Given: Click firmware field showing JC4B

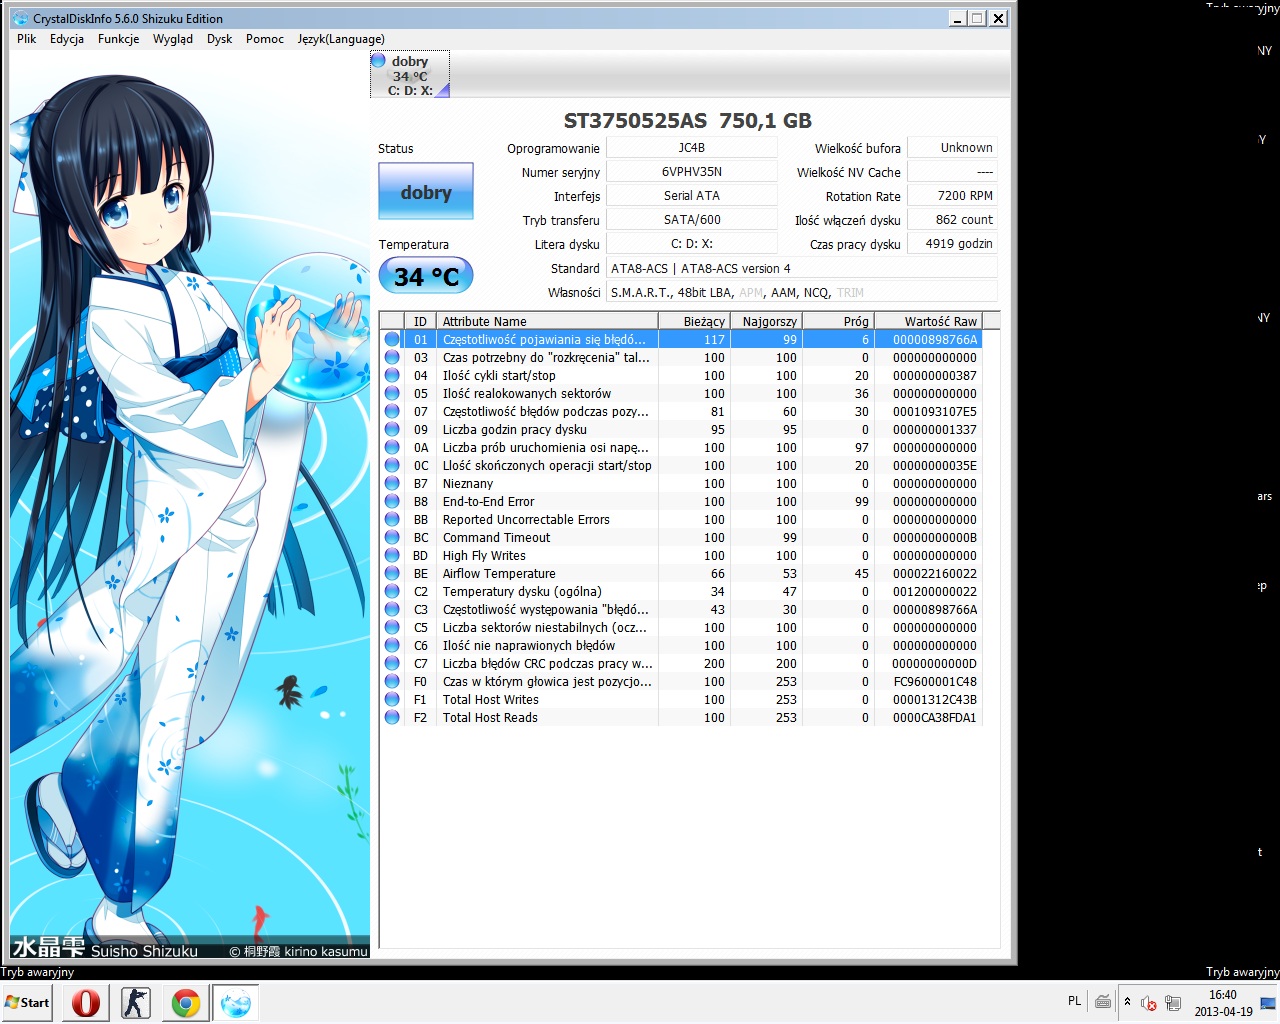Looking at the screenshot, I should click(692, 148).
